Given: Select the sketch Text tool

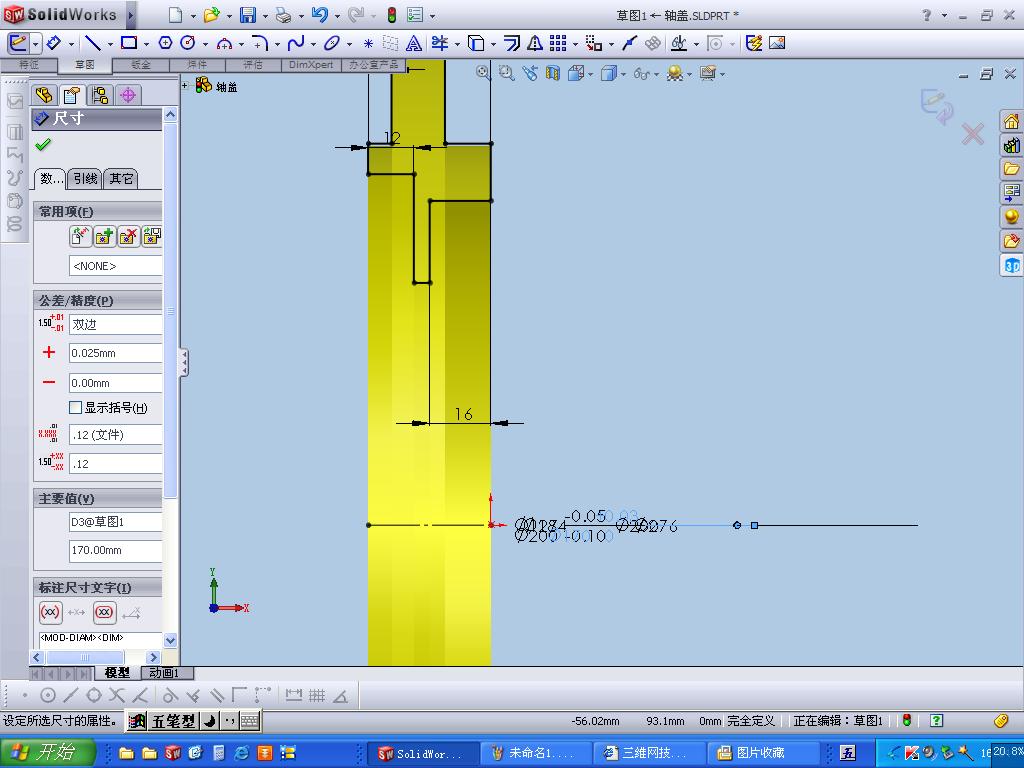Looking at the screenshot, I should click(x=413, y=44).
